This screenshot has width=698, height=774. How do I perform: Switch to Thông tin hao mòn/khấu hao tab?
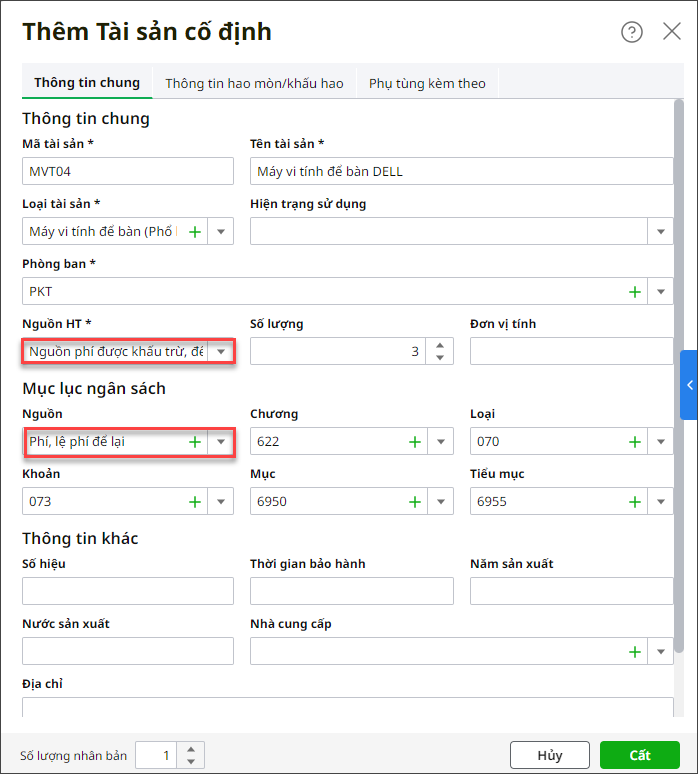(x=254, y=84)
